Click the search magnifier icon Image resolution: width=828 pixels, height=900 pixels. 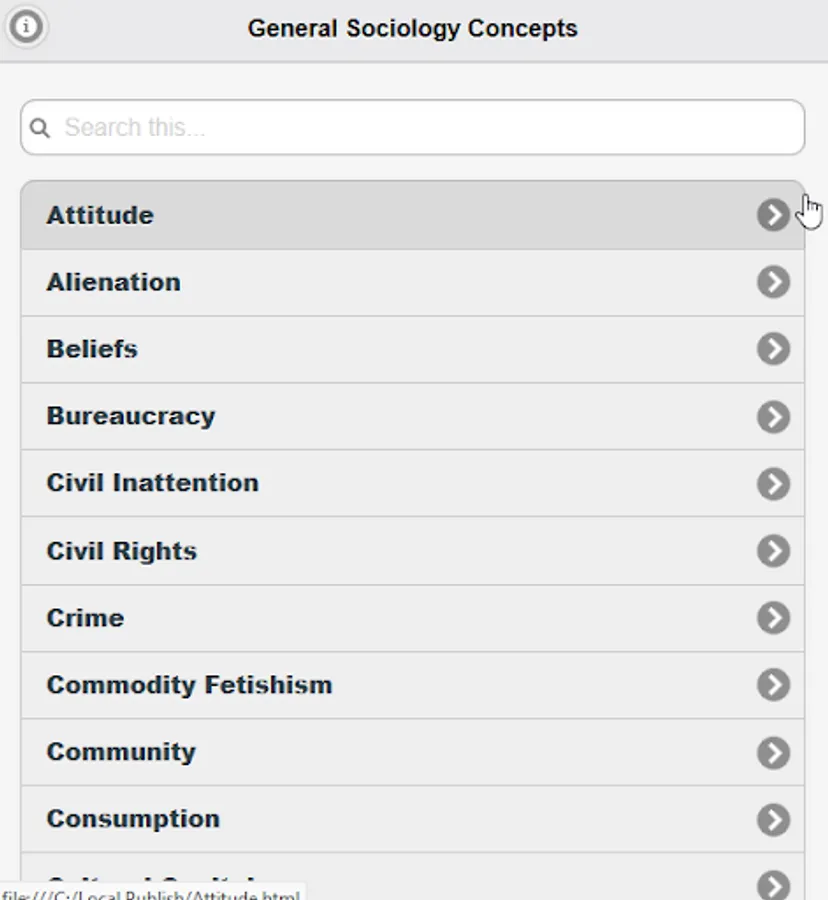[40, 128]
